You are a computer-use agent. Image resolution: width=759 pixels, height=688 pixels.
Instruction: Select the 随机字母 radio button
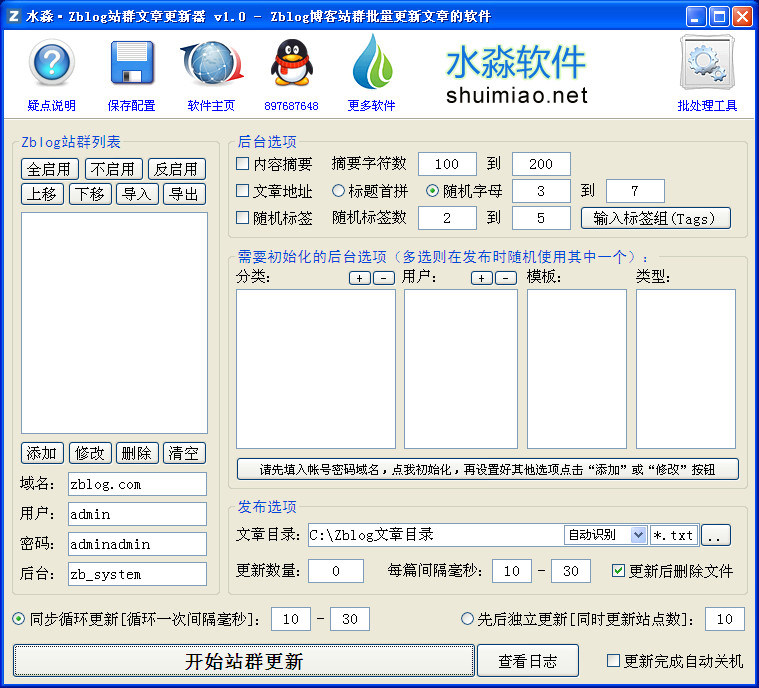(x=432, y=191)
